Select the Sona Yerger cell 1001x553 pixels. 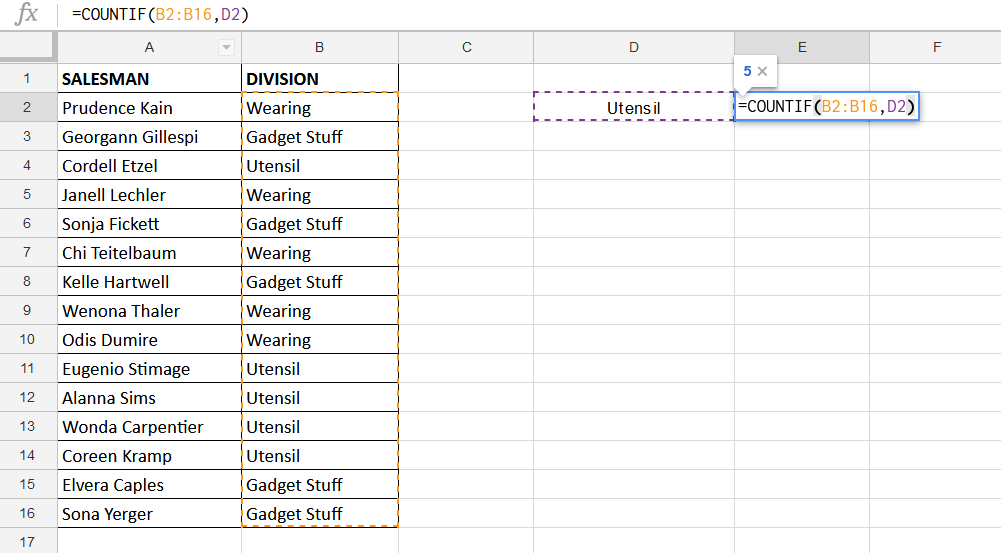pyautogui.click(x=148, y=514)
